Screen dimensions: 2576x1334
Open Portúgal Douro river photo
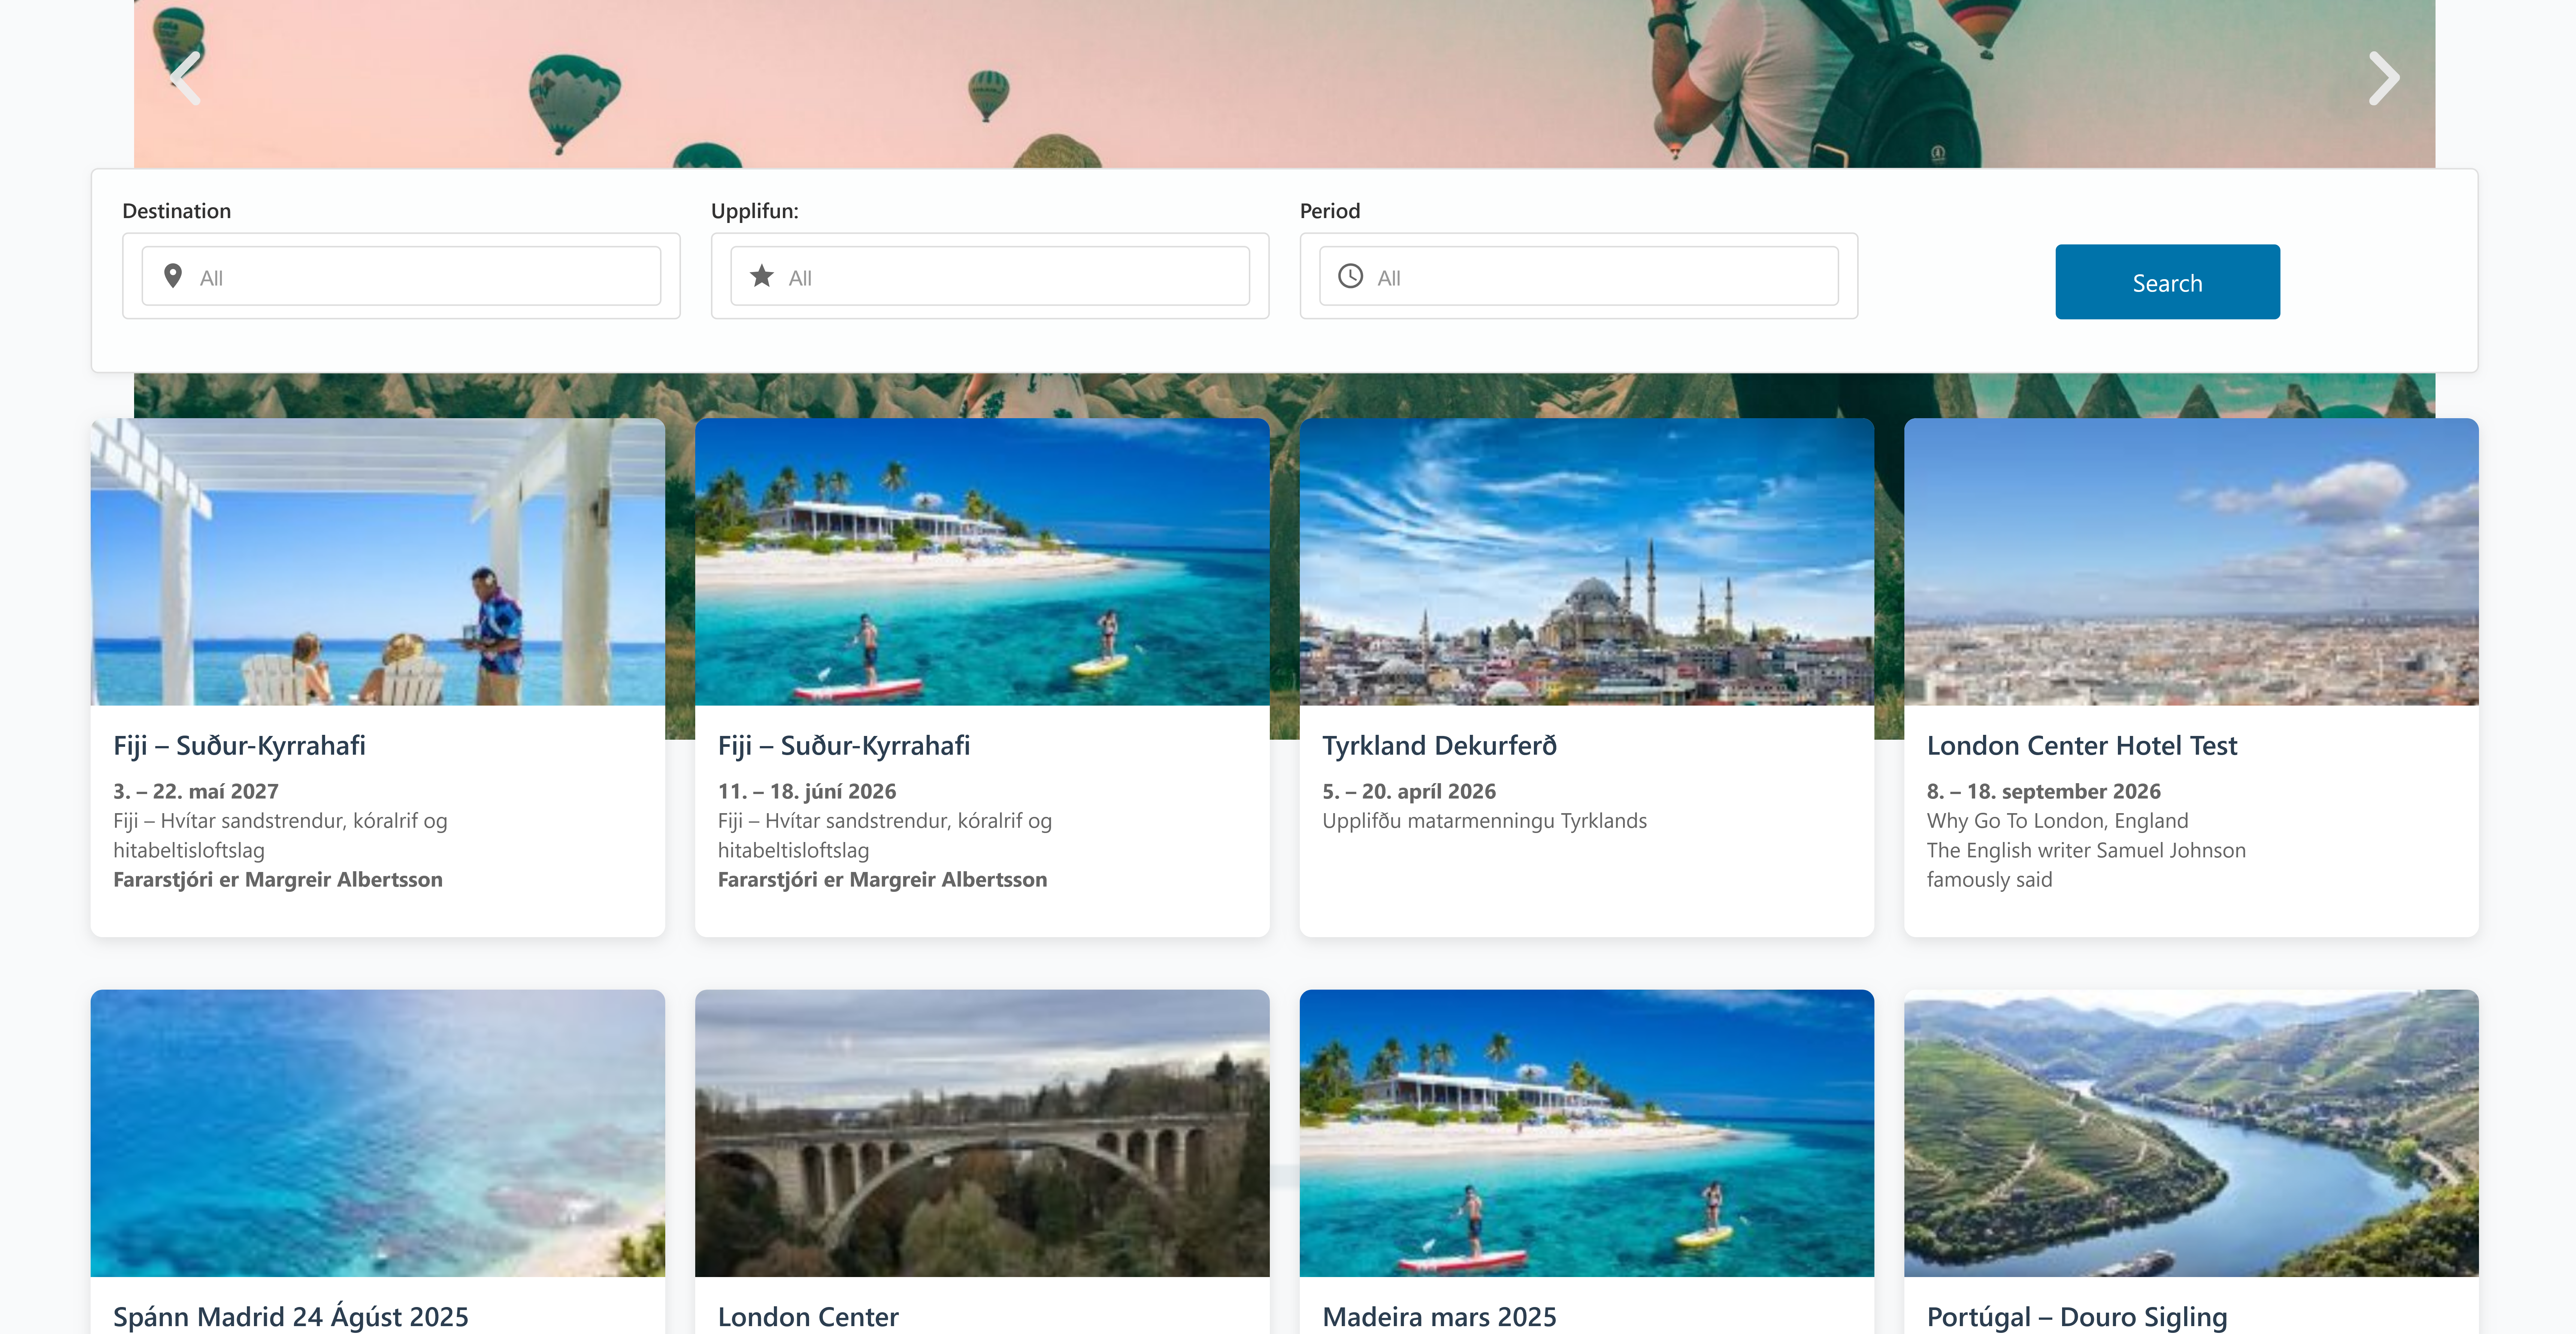point(2191,1133)
